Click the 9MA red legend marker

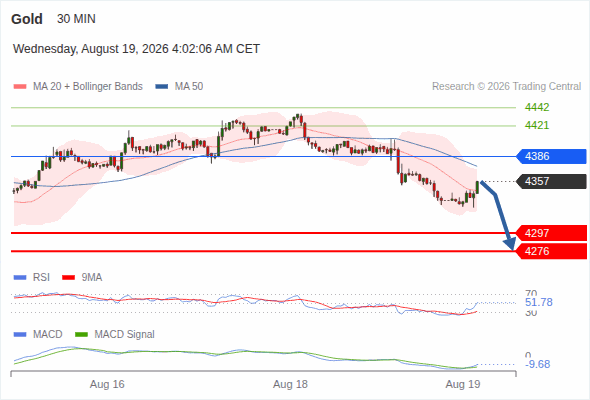point(68,278)
